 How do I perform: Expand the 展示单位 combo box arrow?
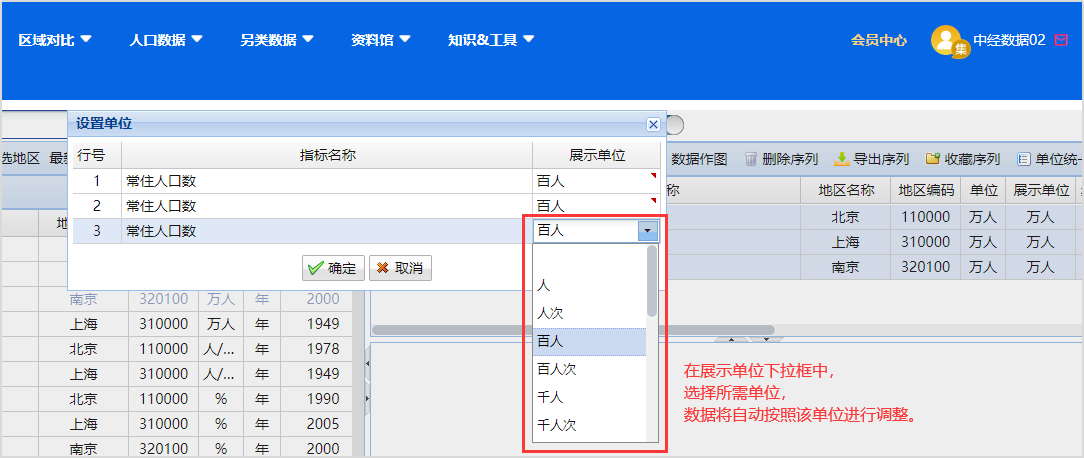648,231
